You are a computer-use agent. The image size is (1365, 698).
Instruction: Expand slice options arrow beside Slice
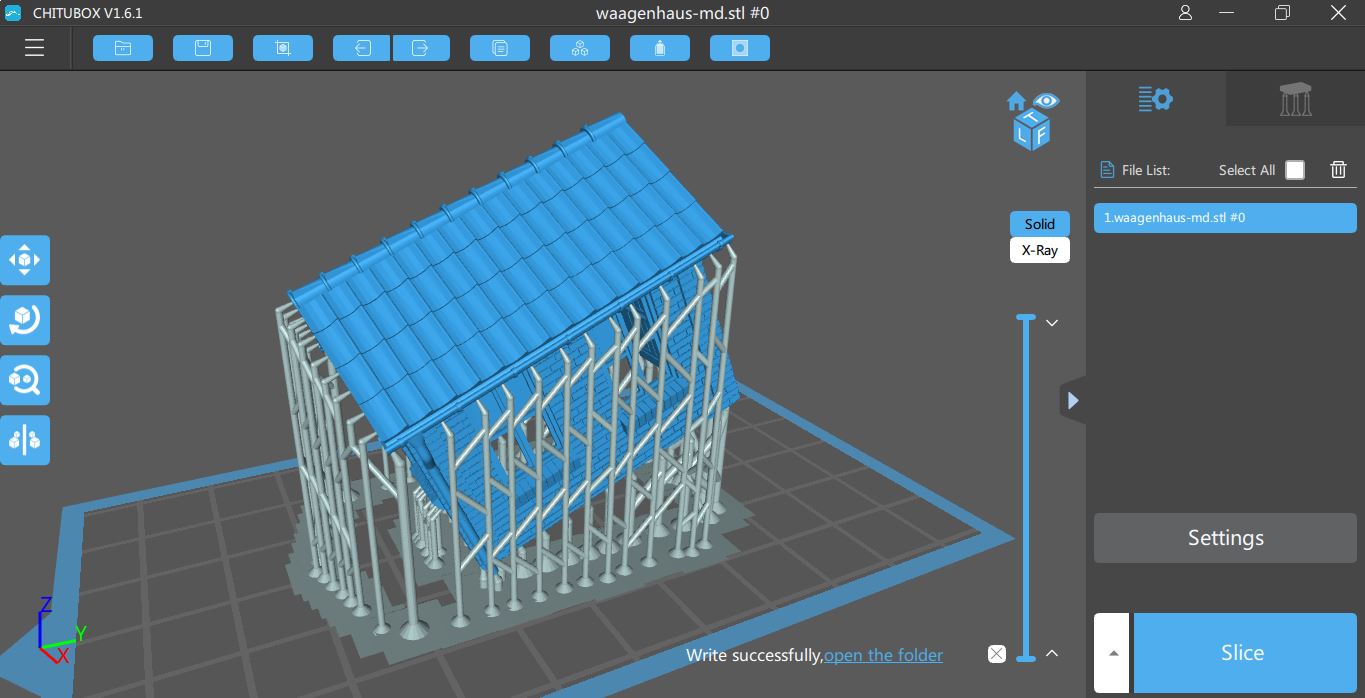pos(1113,653)
